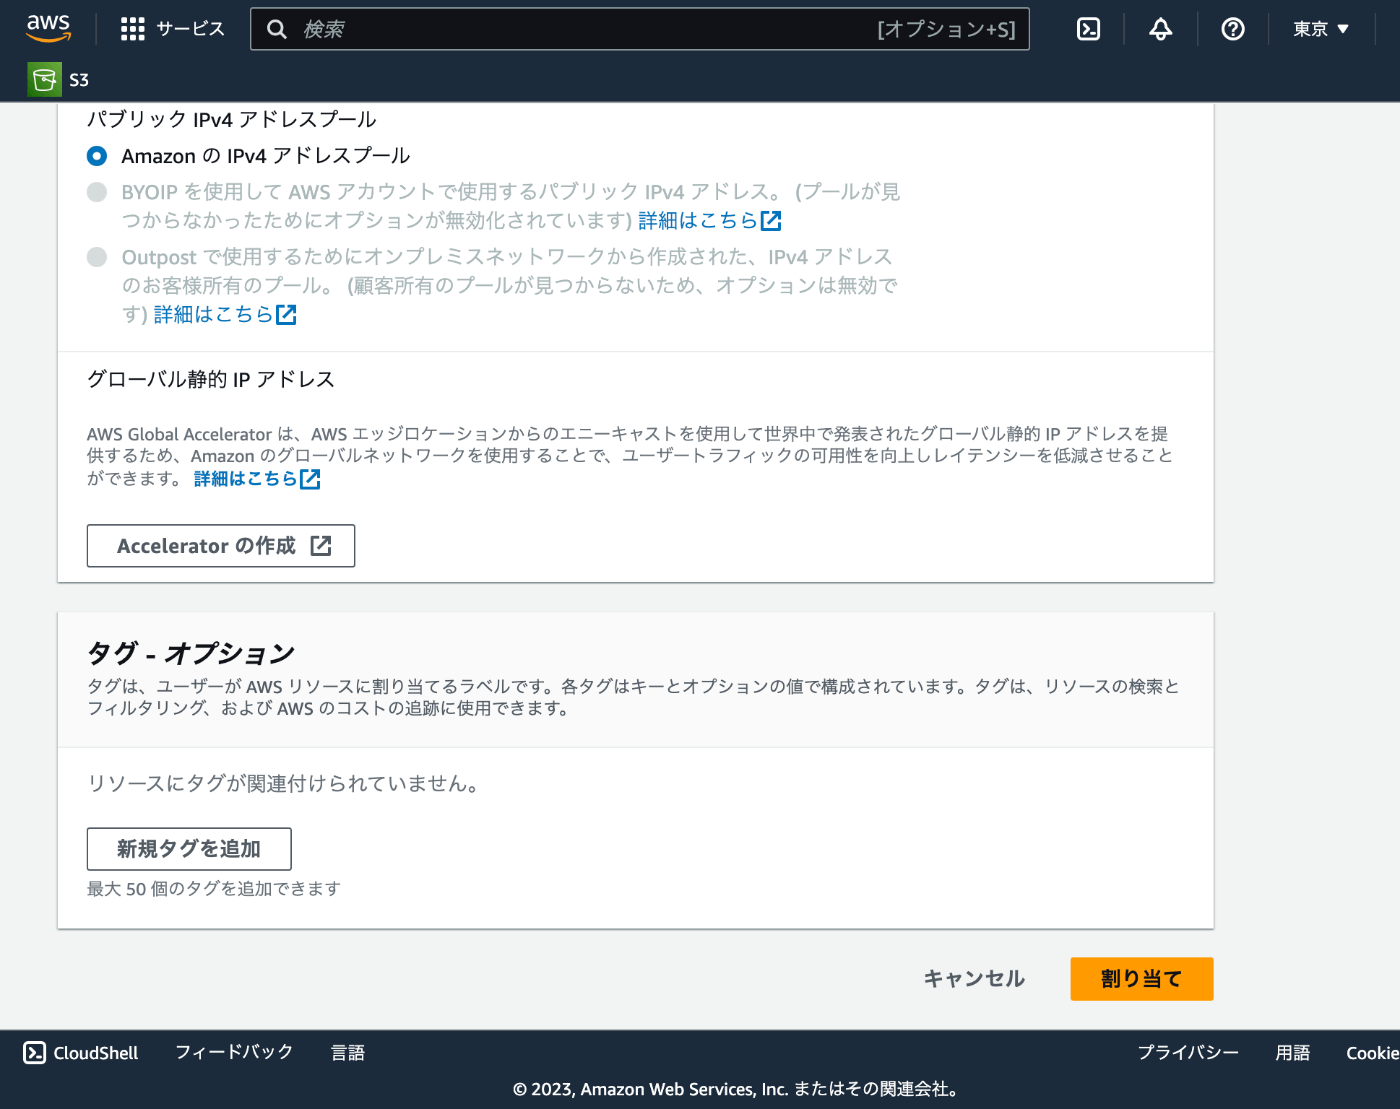Viewport: 1400px width, 1109px height.
Task: Click the external-link icon next to the BYOIP details link
Action: [771, 220]
